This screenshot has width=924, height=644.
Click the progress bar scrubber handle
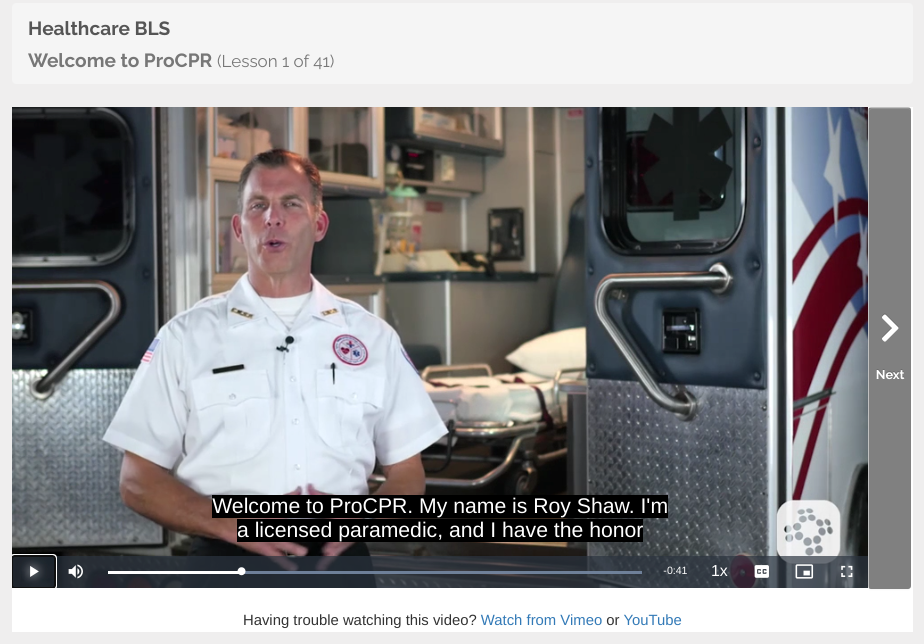[242, 572]
